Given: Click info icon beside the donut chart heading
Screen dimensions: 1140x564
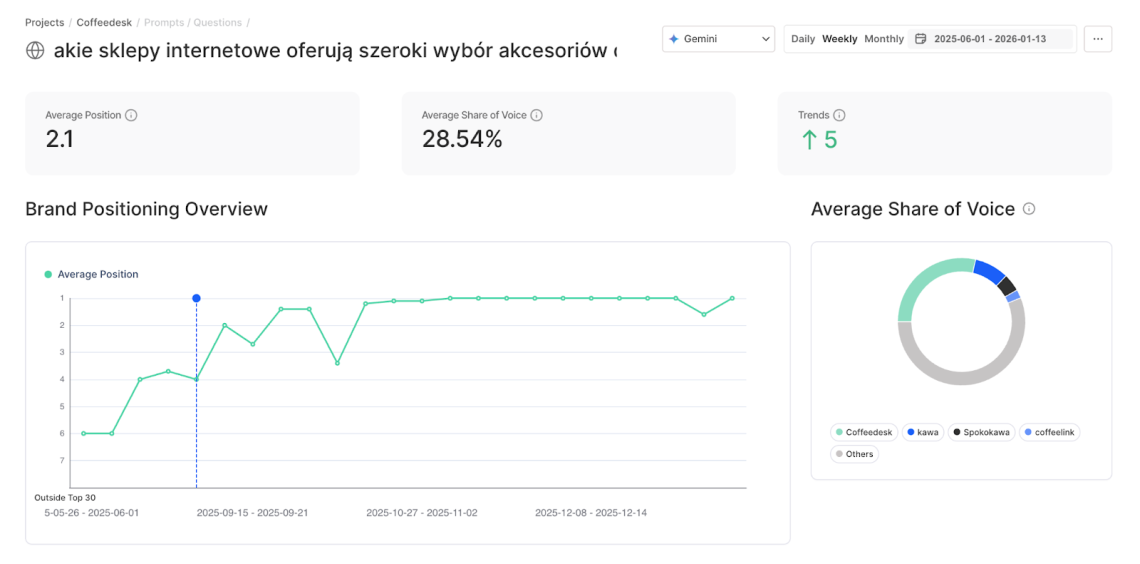Looking at the screenshot, I should point(1029,209).
